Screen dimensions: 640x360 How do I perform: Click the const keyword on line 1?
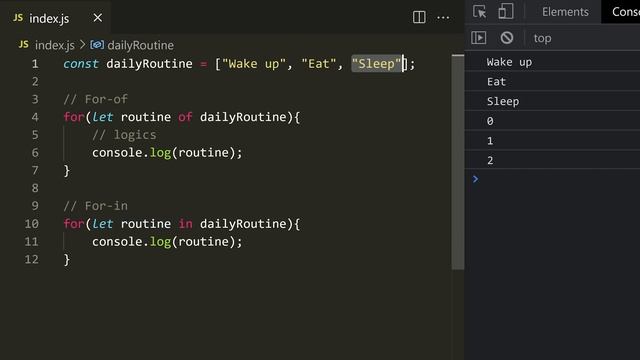(x=81, y=64)
